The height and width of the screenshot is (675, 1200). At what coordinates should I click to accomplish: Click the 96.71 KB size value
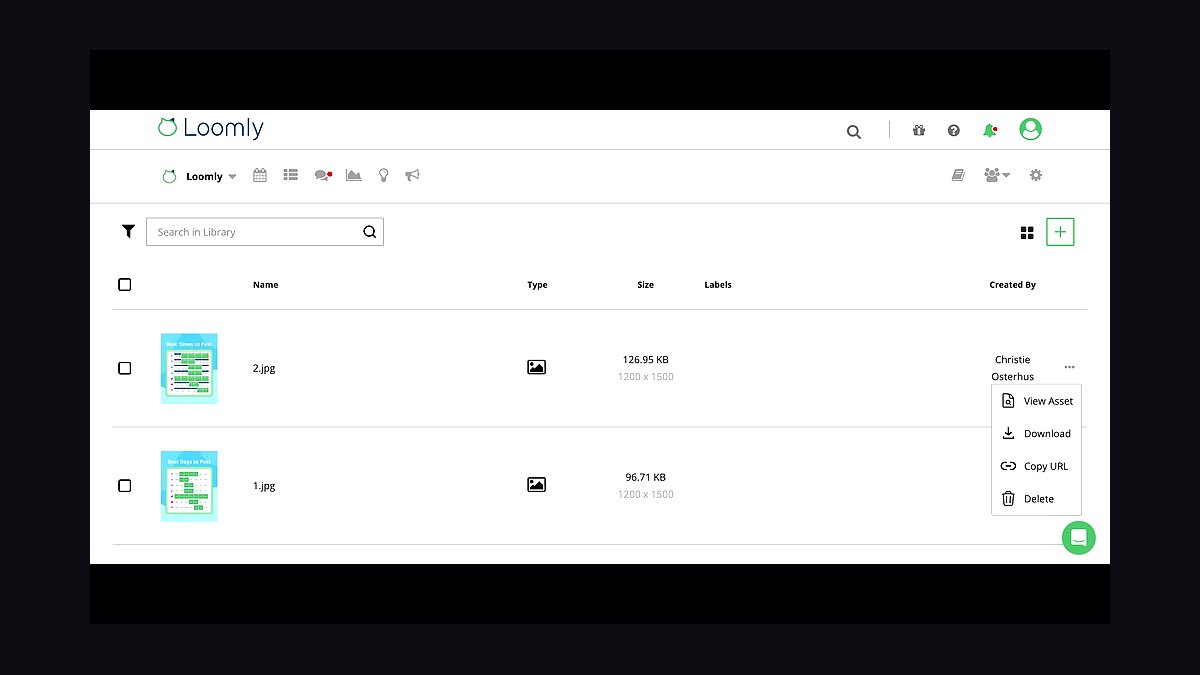click(646, 477)
